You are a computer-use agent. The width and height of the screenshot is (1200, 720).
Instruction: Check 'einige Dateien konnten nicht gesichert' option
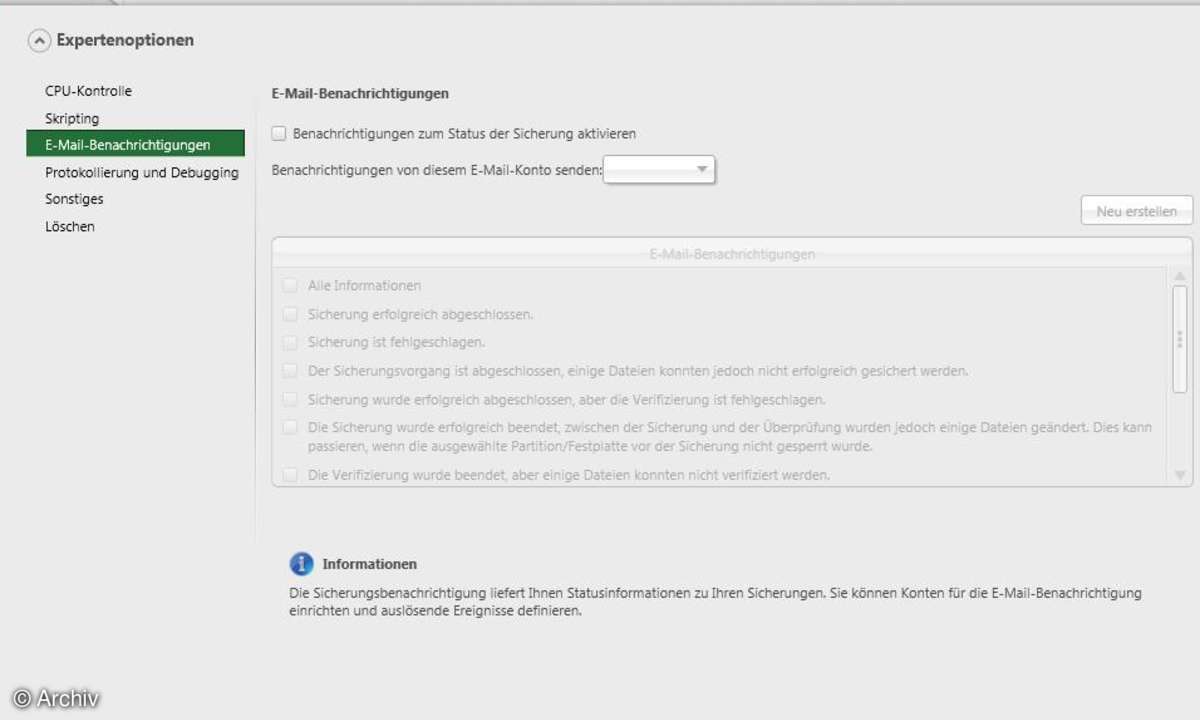tap(290, 371)
